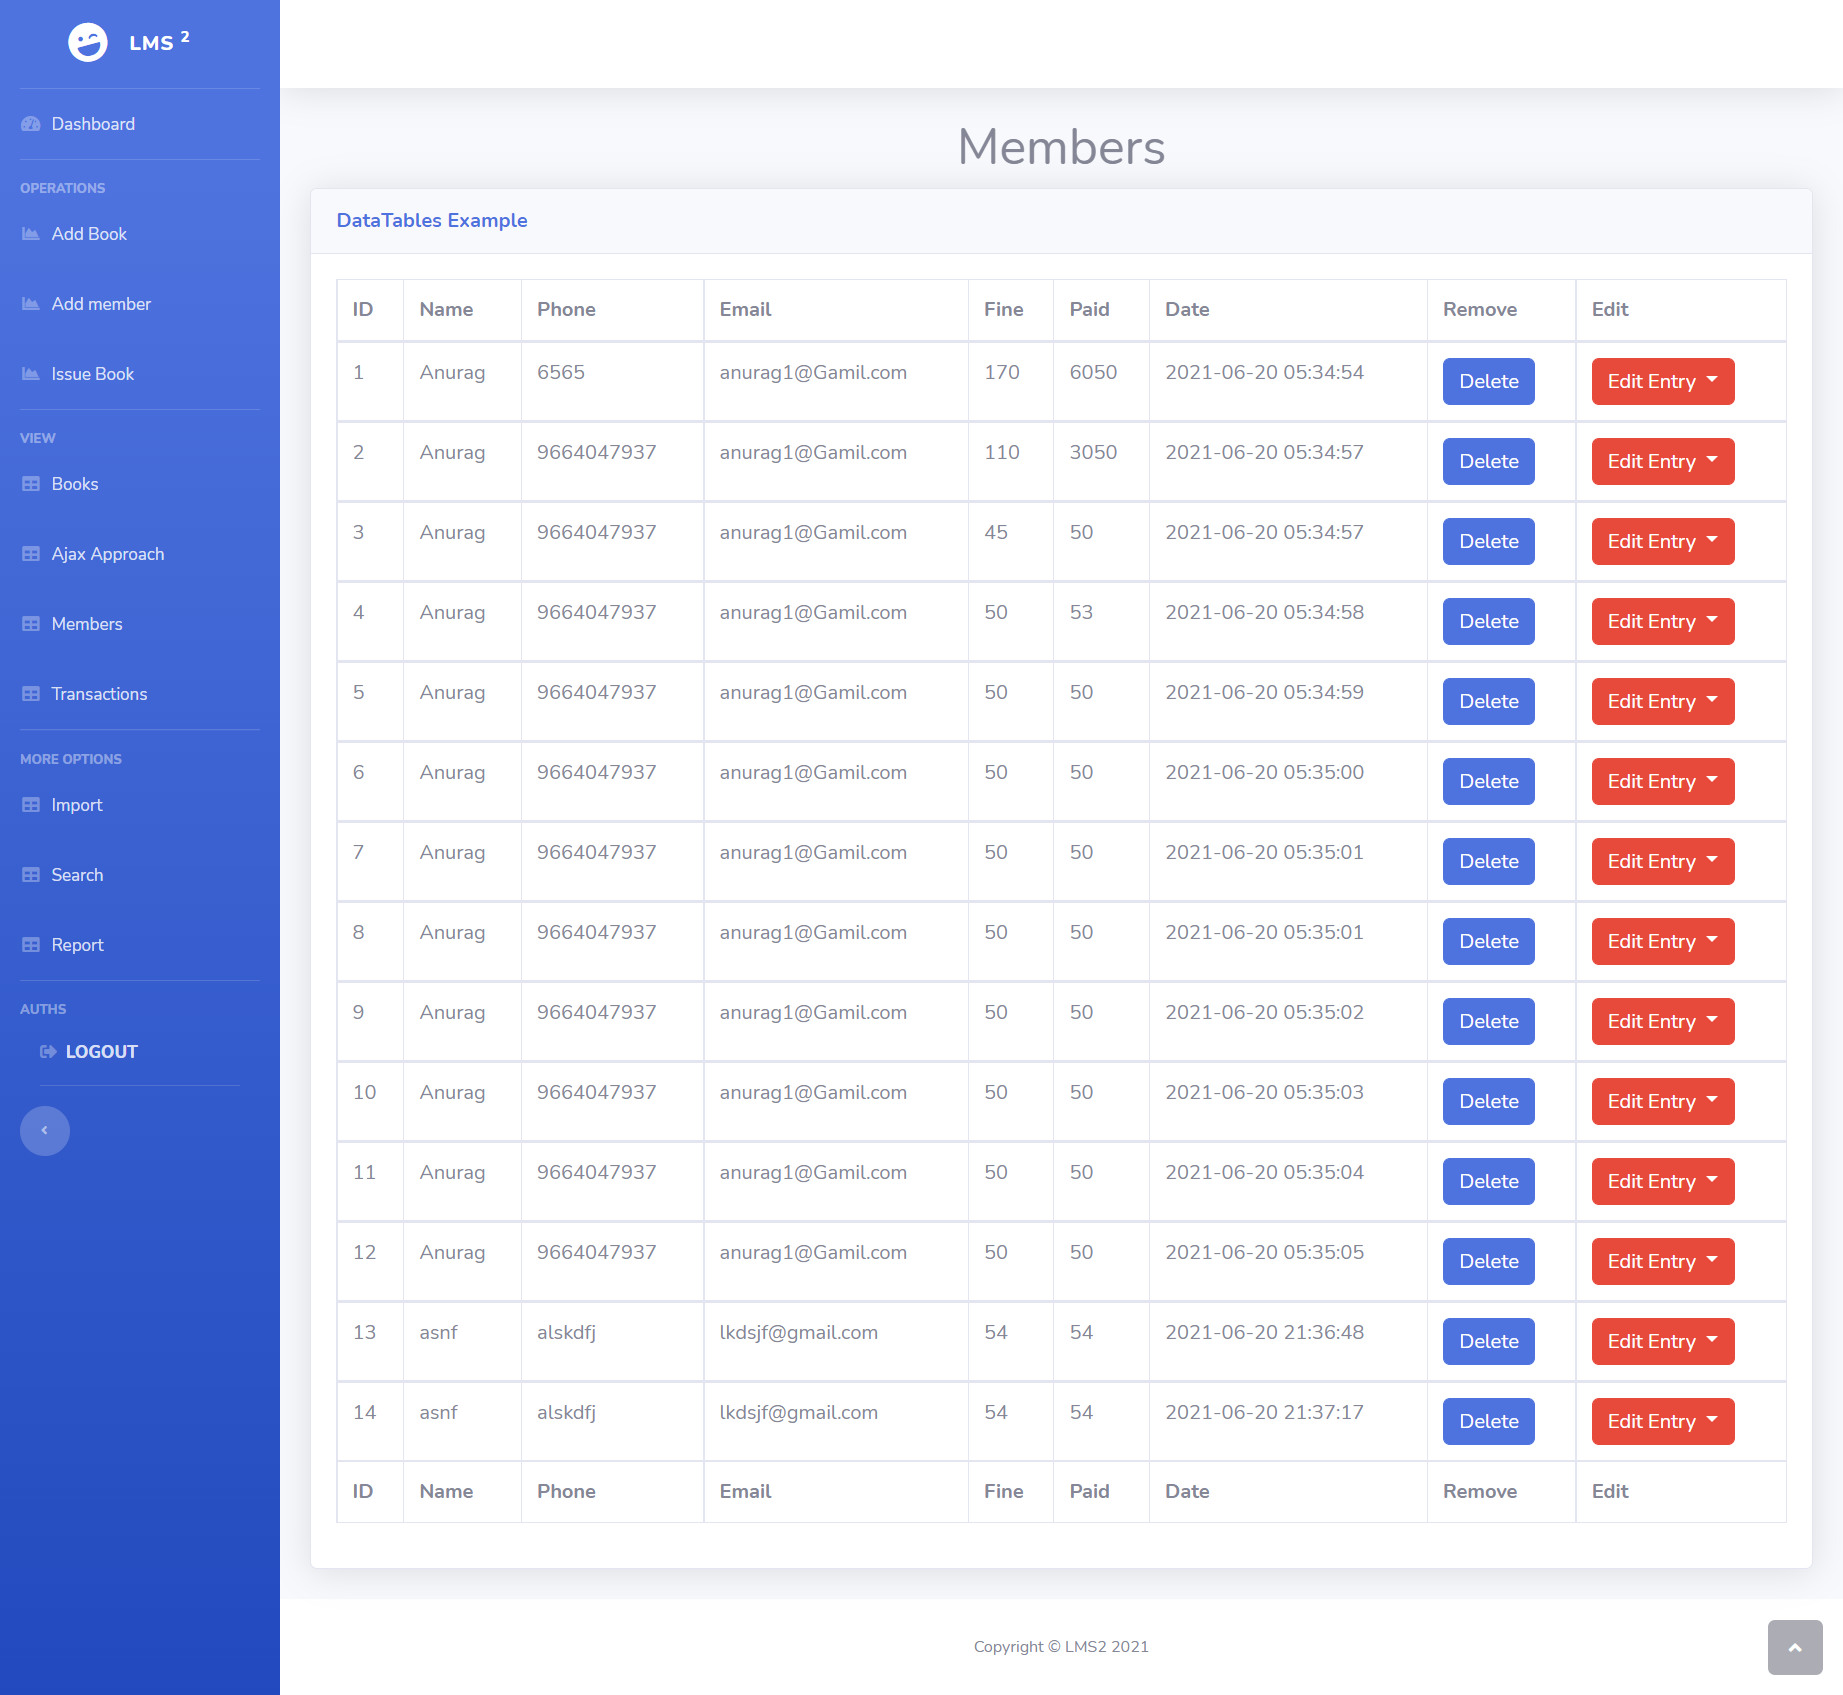Image resolution: width=1843 pixels, height=1695 pixels.
Task: Open Edit Entry dropdown for member 1
Action: 1663,381
